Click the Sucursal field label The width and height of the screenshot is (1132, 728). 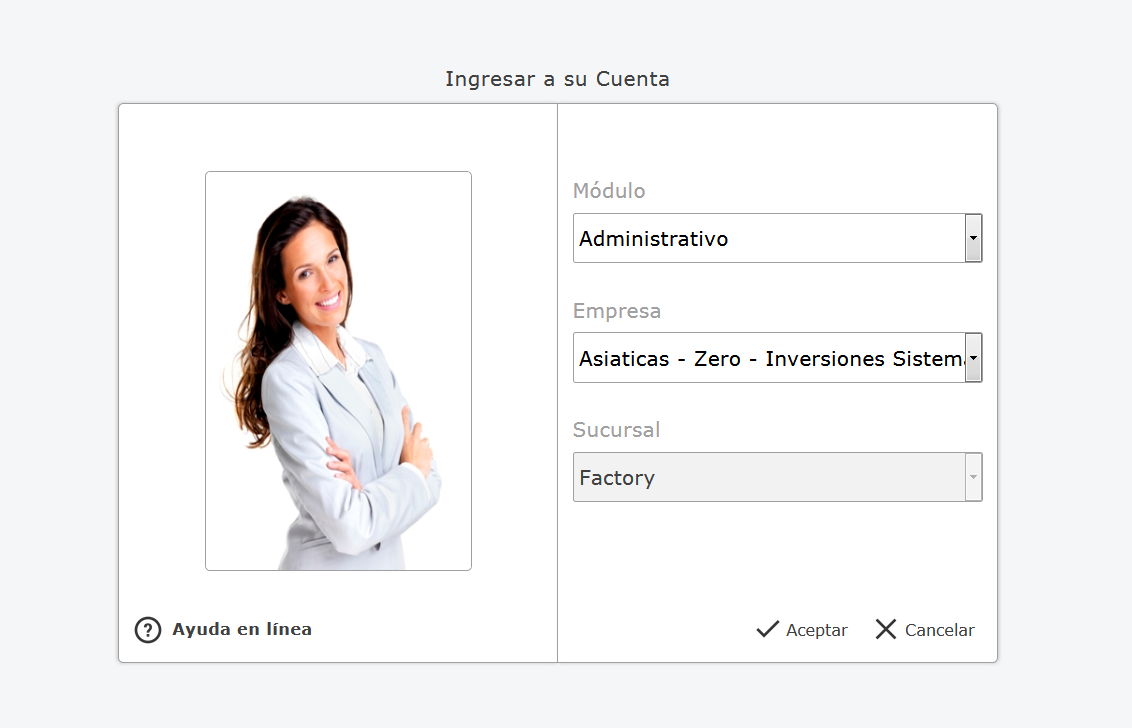click(x=617, y=430)
